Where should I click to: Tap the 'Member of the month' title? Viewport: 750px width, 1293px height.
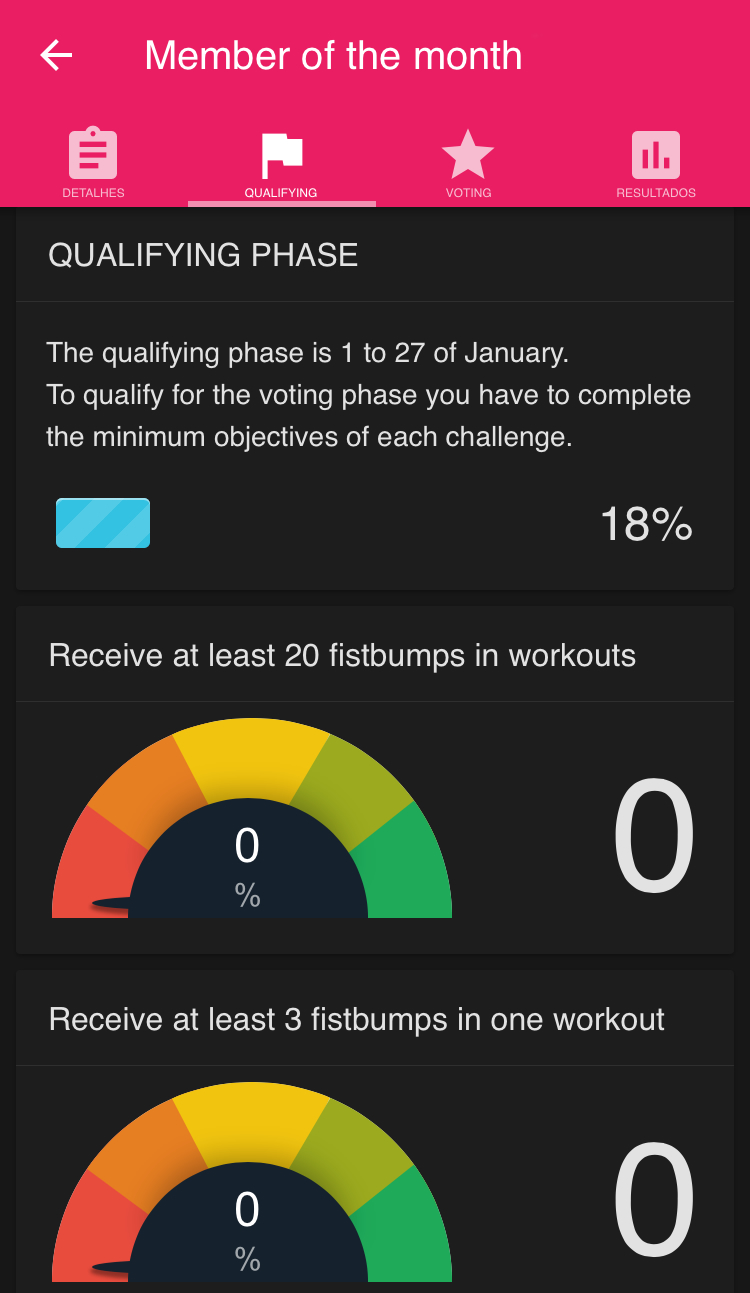click(x=333, y=56)
